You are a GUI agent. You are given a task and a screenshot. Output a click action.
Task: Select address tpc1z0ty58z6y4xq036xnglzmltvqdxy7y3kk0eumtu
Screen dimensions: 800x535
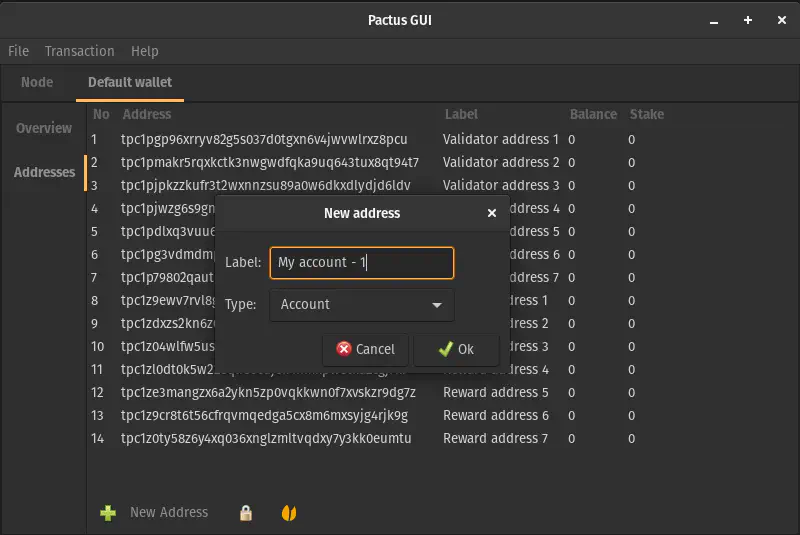pos(266,438)
